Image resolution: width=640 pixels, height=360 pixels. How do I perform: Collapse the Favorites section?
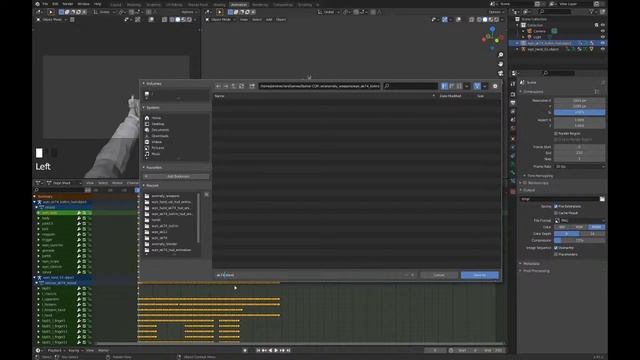[144, 167]
